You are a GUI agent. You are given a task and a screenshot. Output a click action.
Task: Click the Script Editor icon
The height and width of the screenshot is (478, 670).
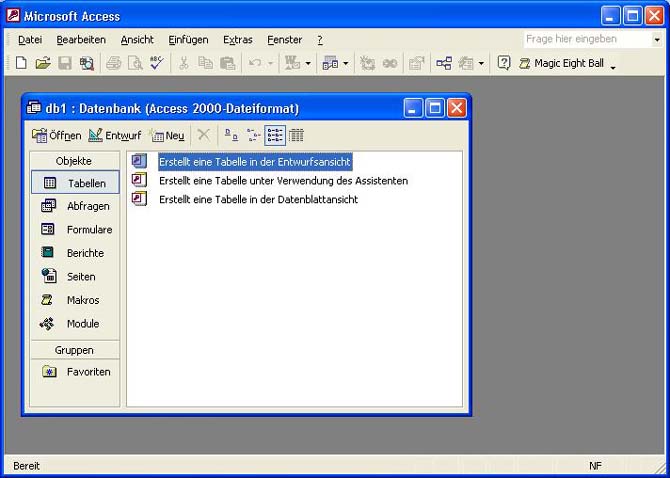[390, 63]
